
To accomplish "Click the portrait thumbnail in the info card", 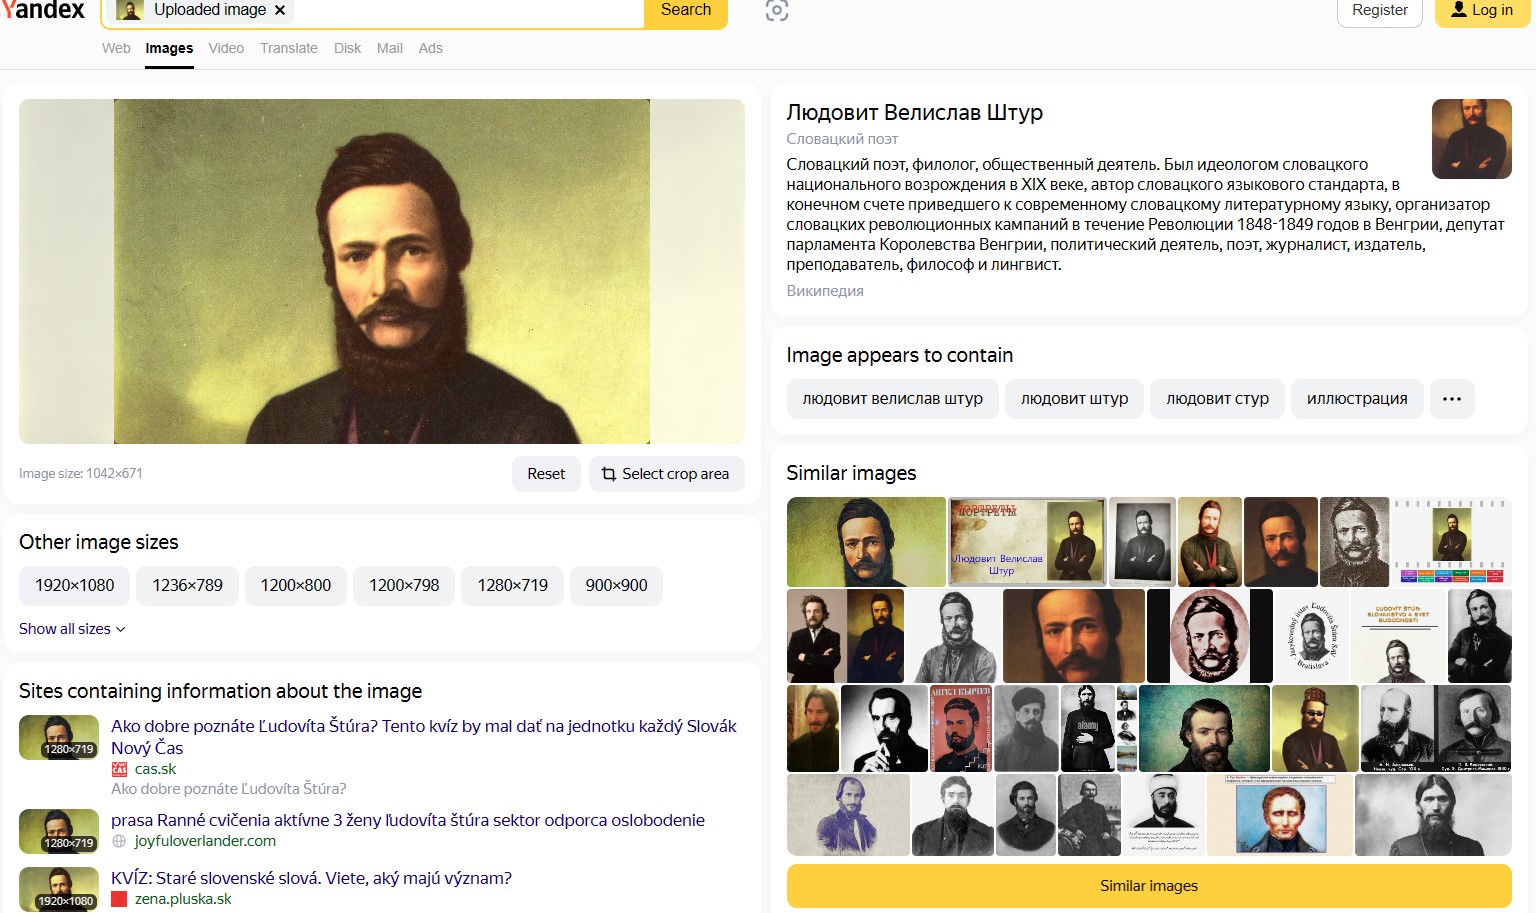I will [1472, 139].
